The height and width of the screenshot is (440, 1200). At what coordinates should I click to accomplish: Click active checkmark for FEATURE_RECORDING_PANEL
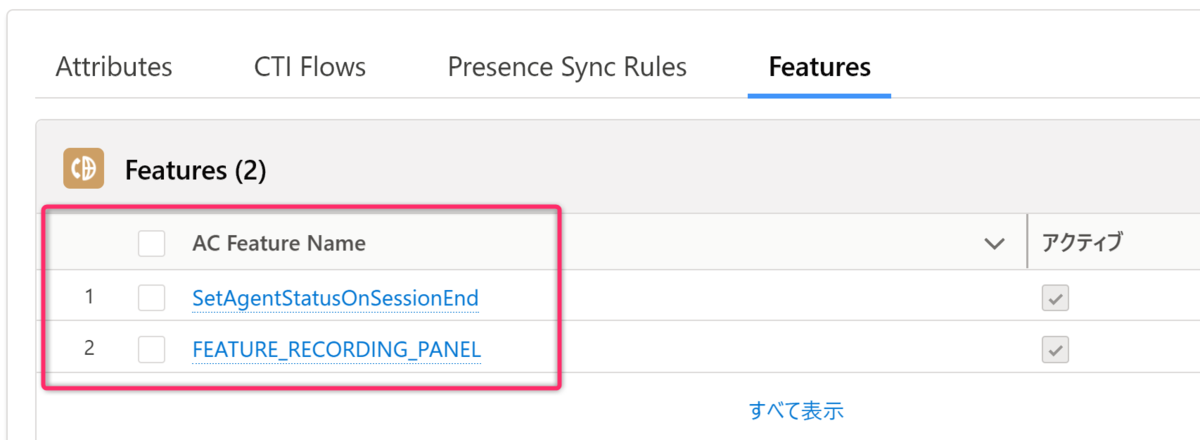[x=1056, y=349]
